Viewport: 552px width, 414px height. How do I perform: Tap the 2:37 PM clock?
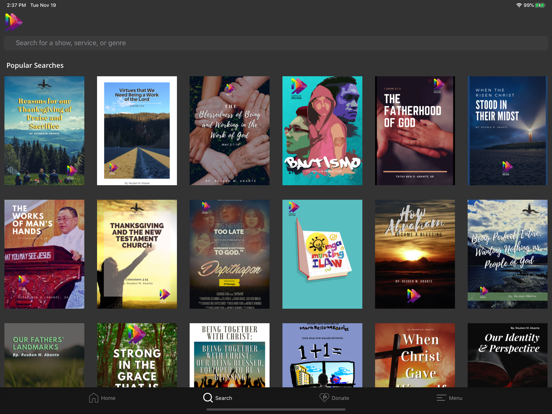[16, 5]
